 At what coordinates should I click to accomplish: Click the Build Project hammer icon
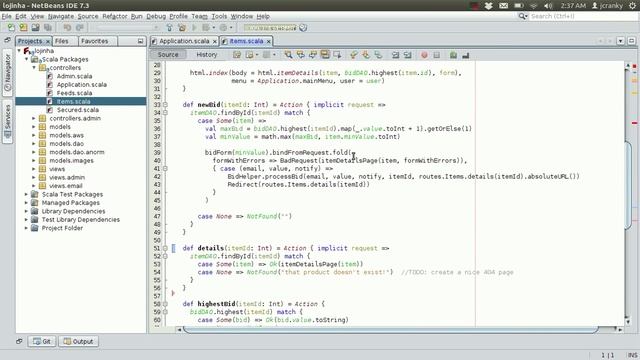[169, 28]
